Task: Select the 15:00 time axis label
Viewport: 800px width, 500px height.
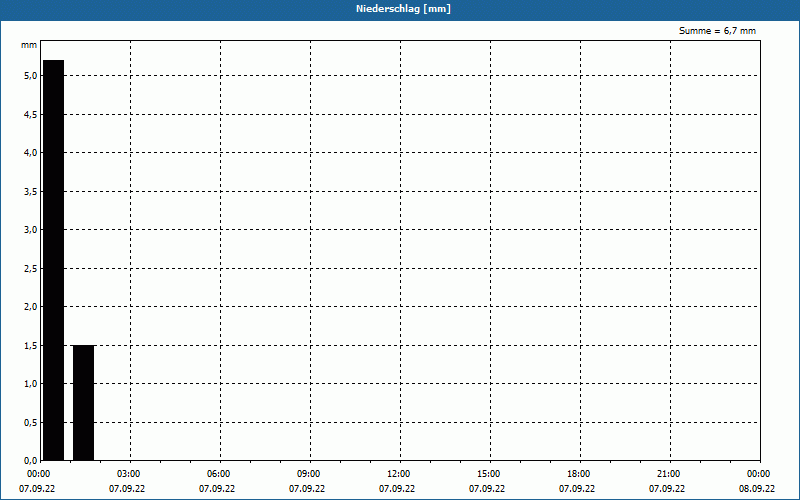Action: (489, 474)
